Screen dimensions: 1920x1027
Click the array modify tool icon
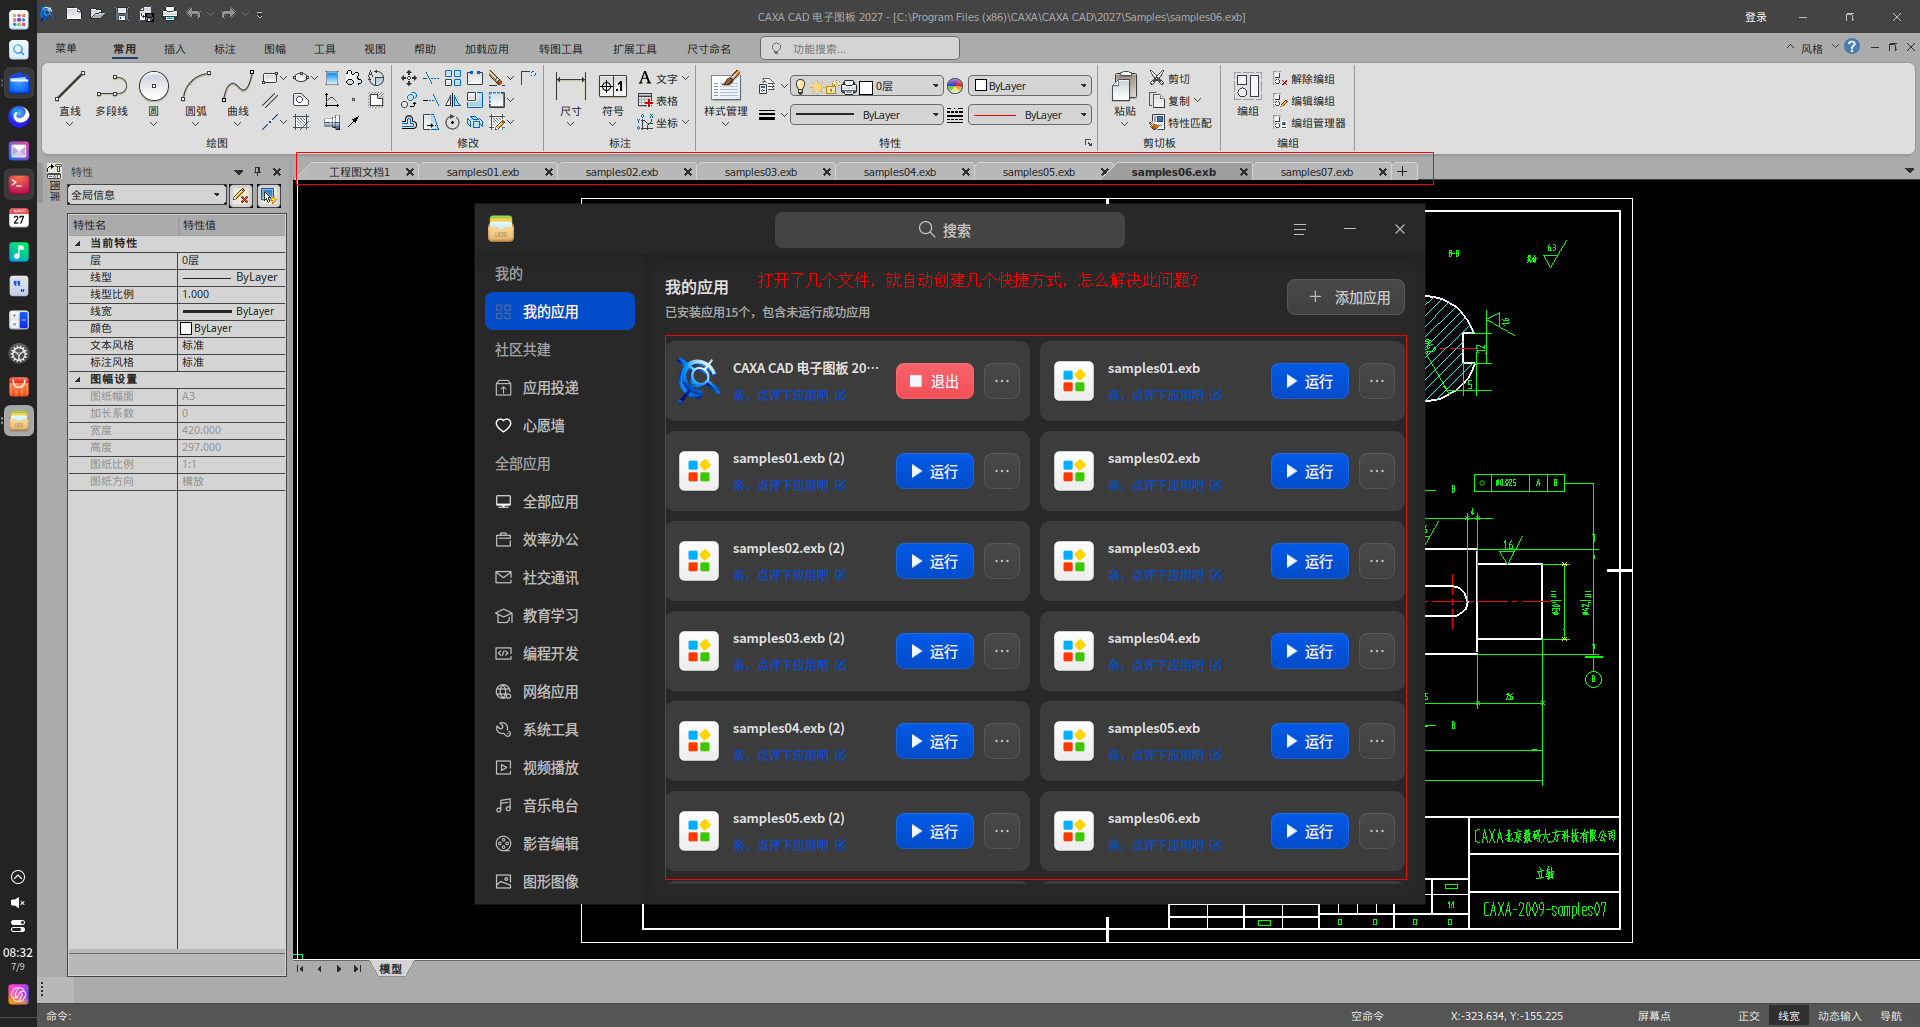tap(453, 78)
